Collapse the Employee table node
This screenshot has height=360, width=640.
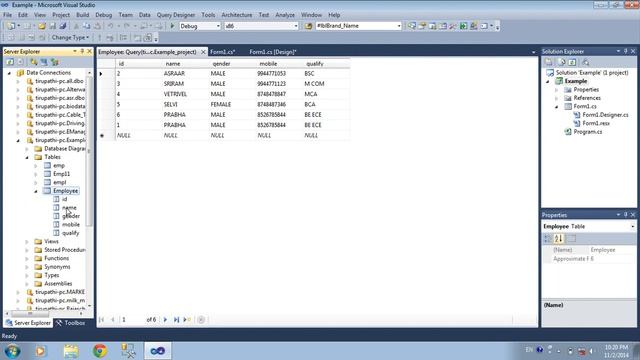coord(36,191)
